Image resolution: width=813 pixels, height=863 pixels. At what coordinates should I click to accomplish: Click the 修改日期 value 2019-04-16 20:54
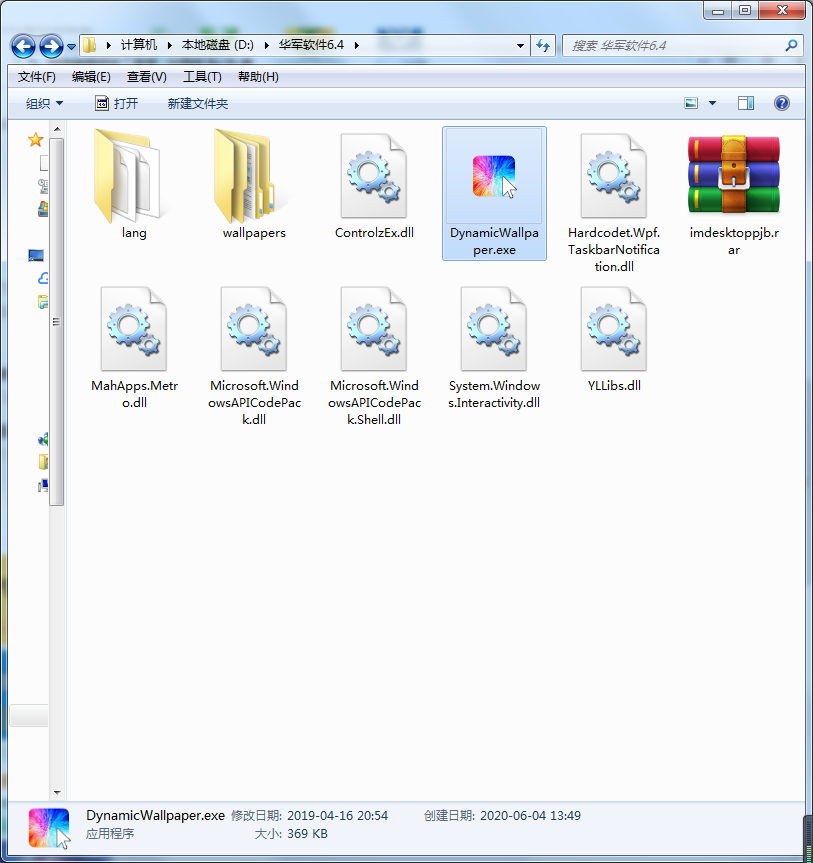click(x=337, y=815)
